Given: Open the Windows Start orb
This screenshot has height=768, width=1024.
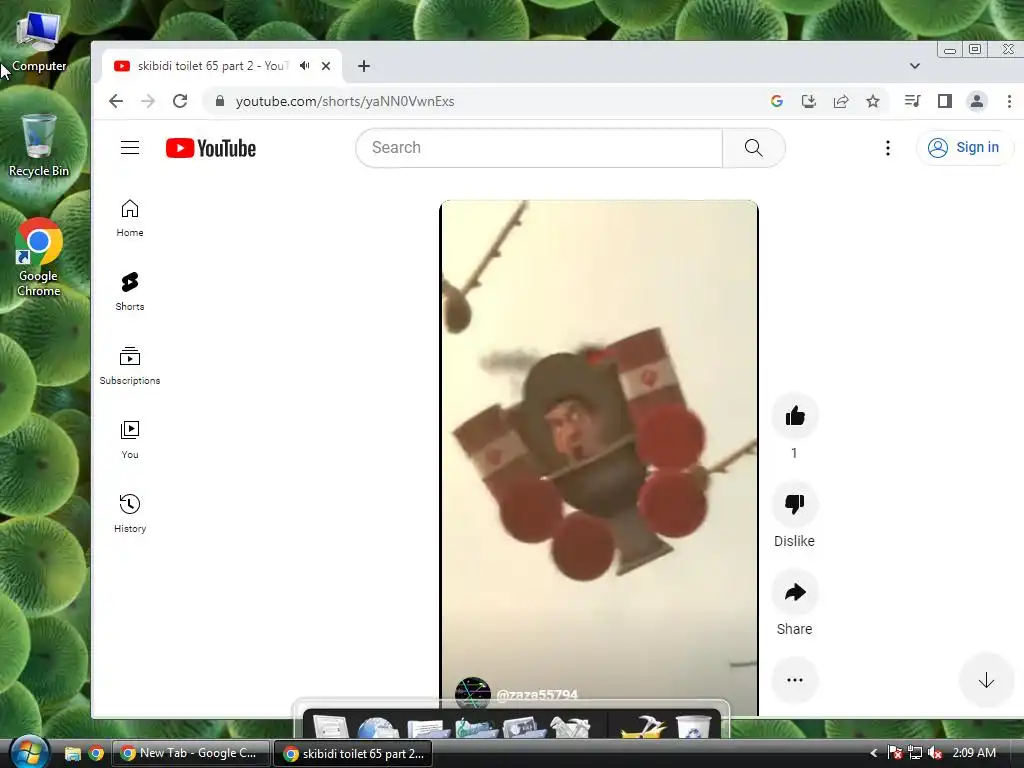Looking at the screenshot, I should [29, 752].
